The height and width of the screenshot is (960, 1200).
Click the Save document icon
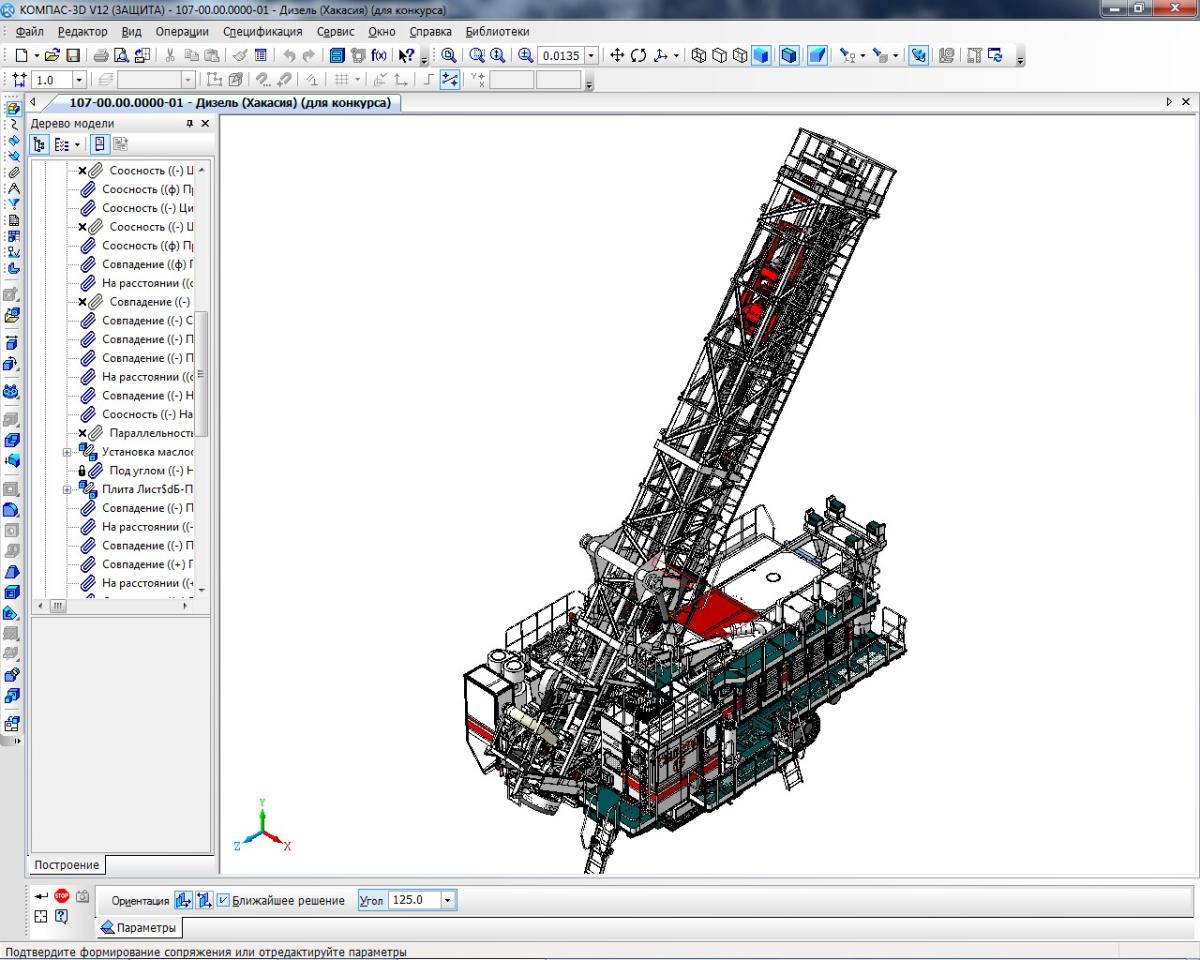(x=73, y=56)
